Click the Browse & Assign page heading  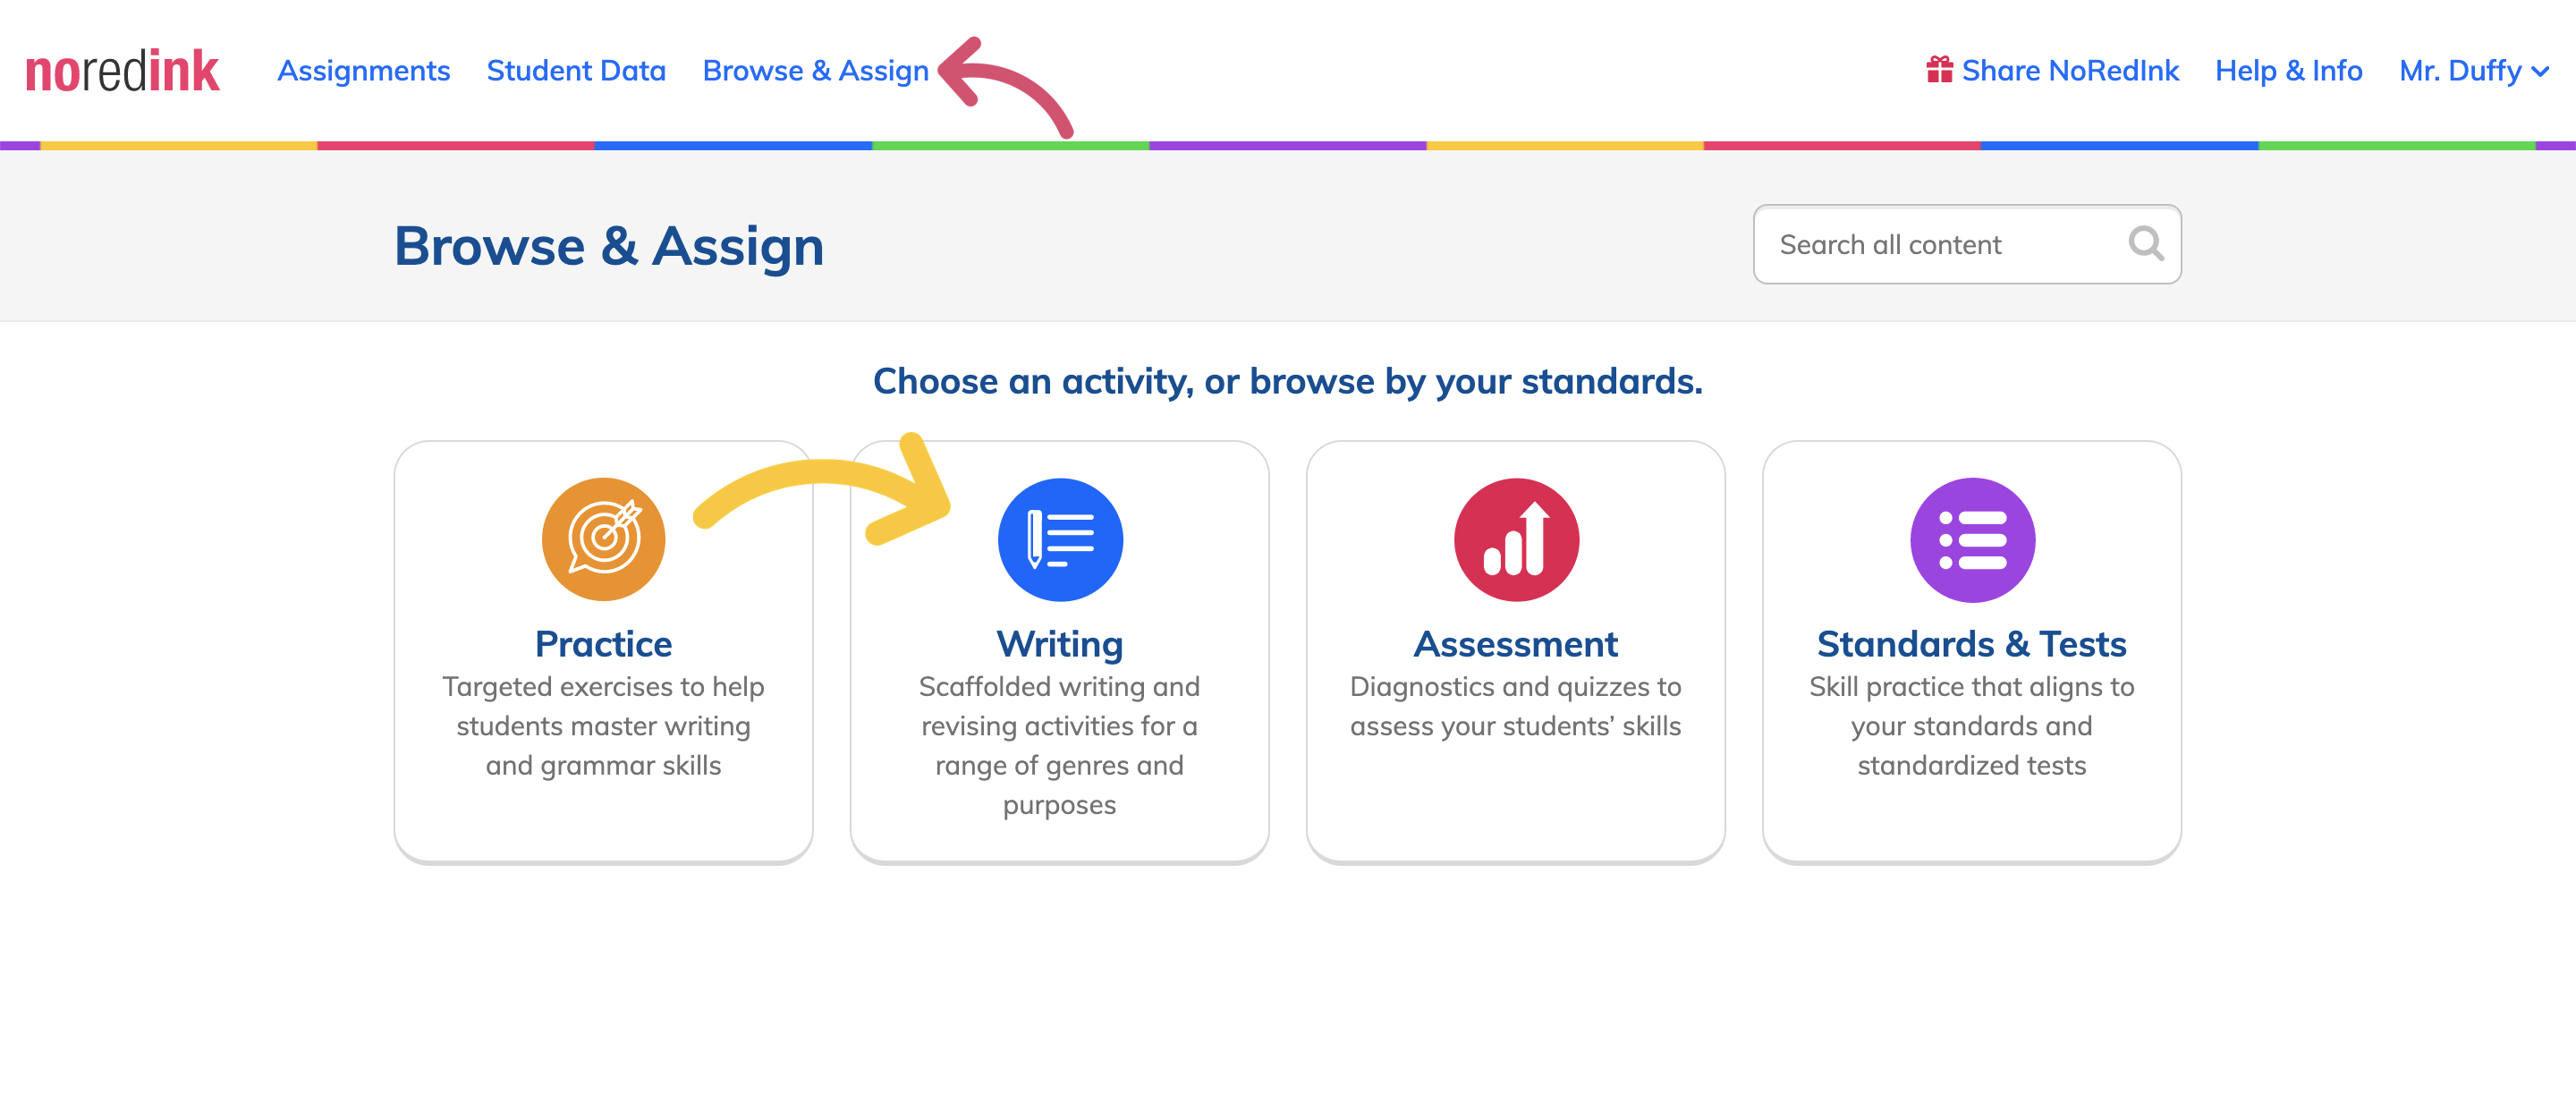point(608,246)
